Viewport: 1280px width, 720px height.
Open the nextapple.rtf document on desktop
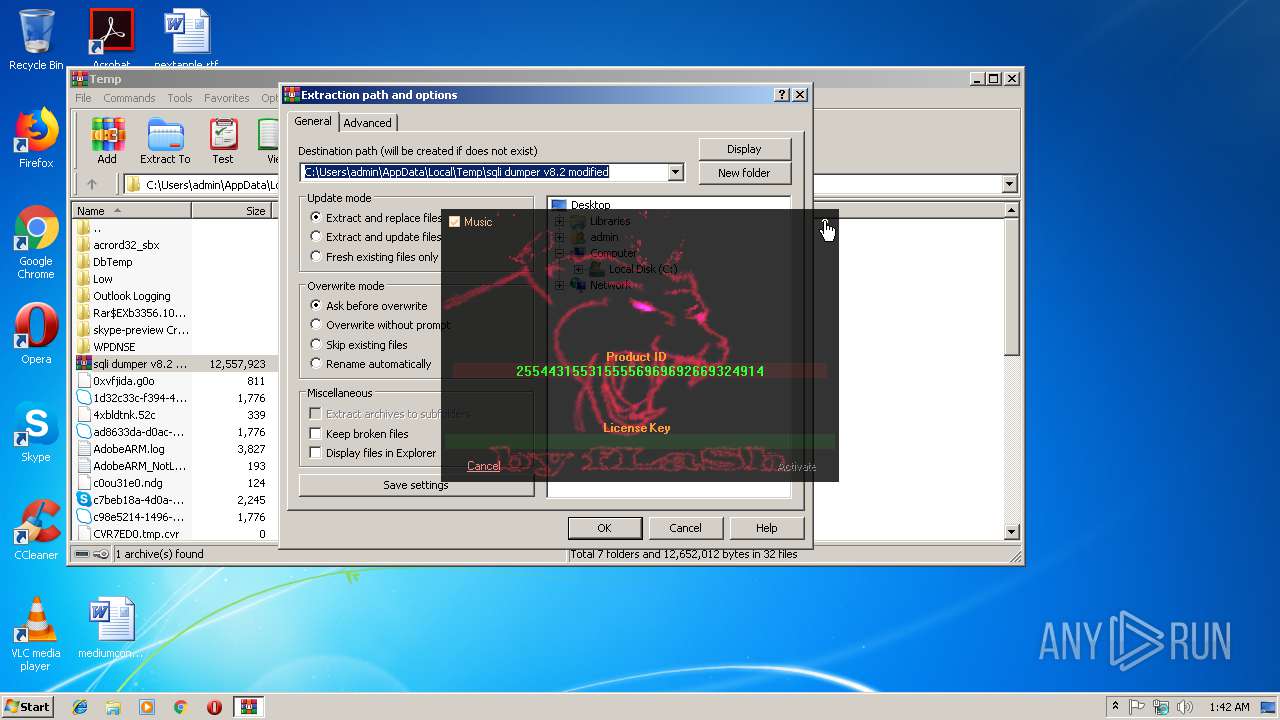[x=187, y=40]
